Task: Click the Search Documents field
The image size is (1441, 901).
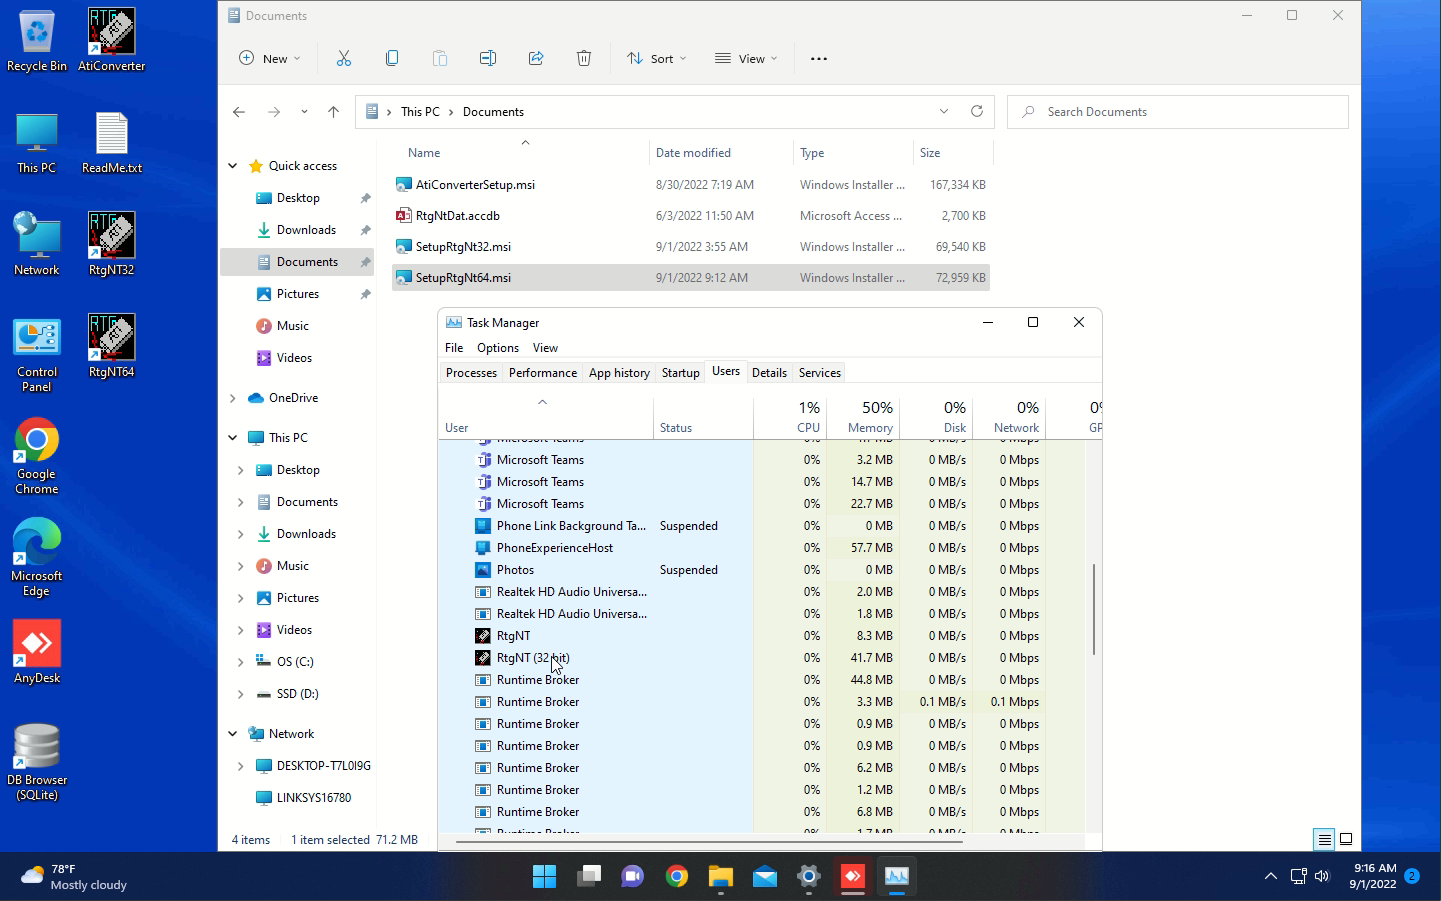Action: [x=1178, y=112]
